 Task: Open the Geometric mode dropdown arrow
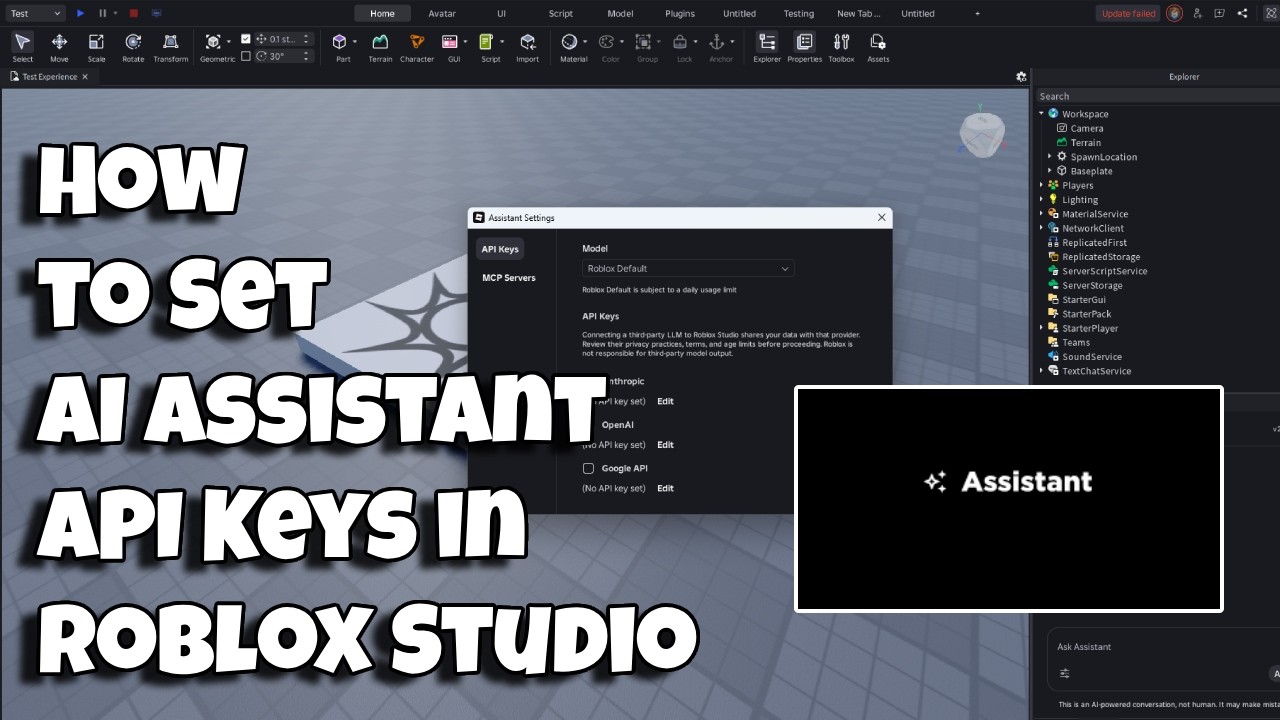click(229, 41)
